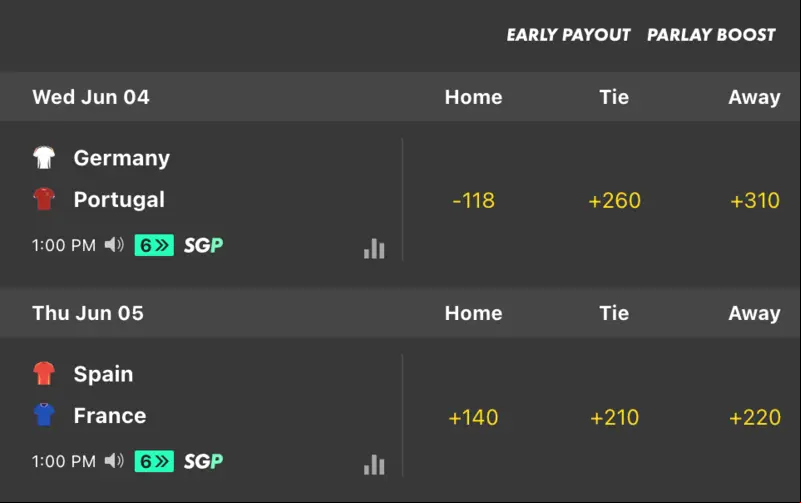The width and height of the screenshot is (801, 503).
Task: Open stats chart icon for Germany vs Portugal
Action: pyautogui.click(x=374, y=249)
